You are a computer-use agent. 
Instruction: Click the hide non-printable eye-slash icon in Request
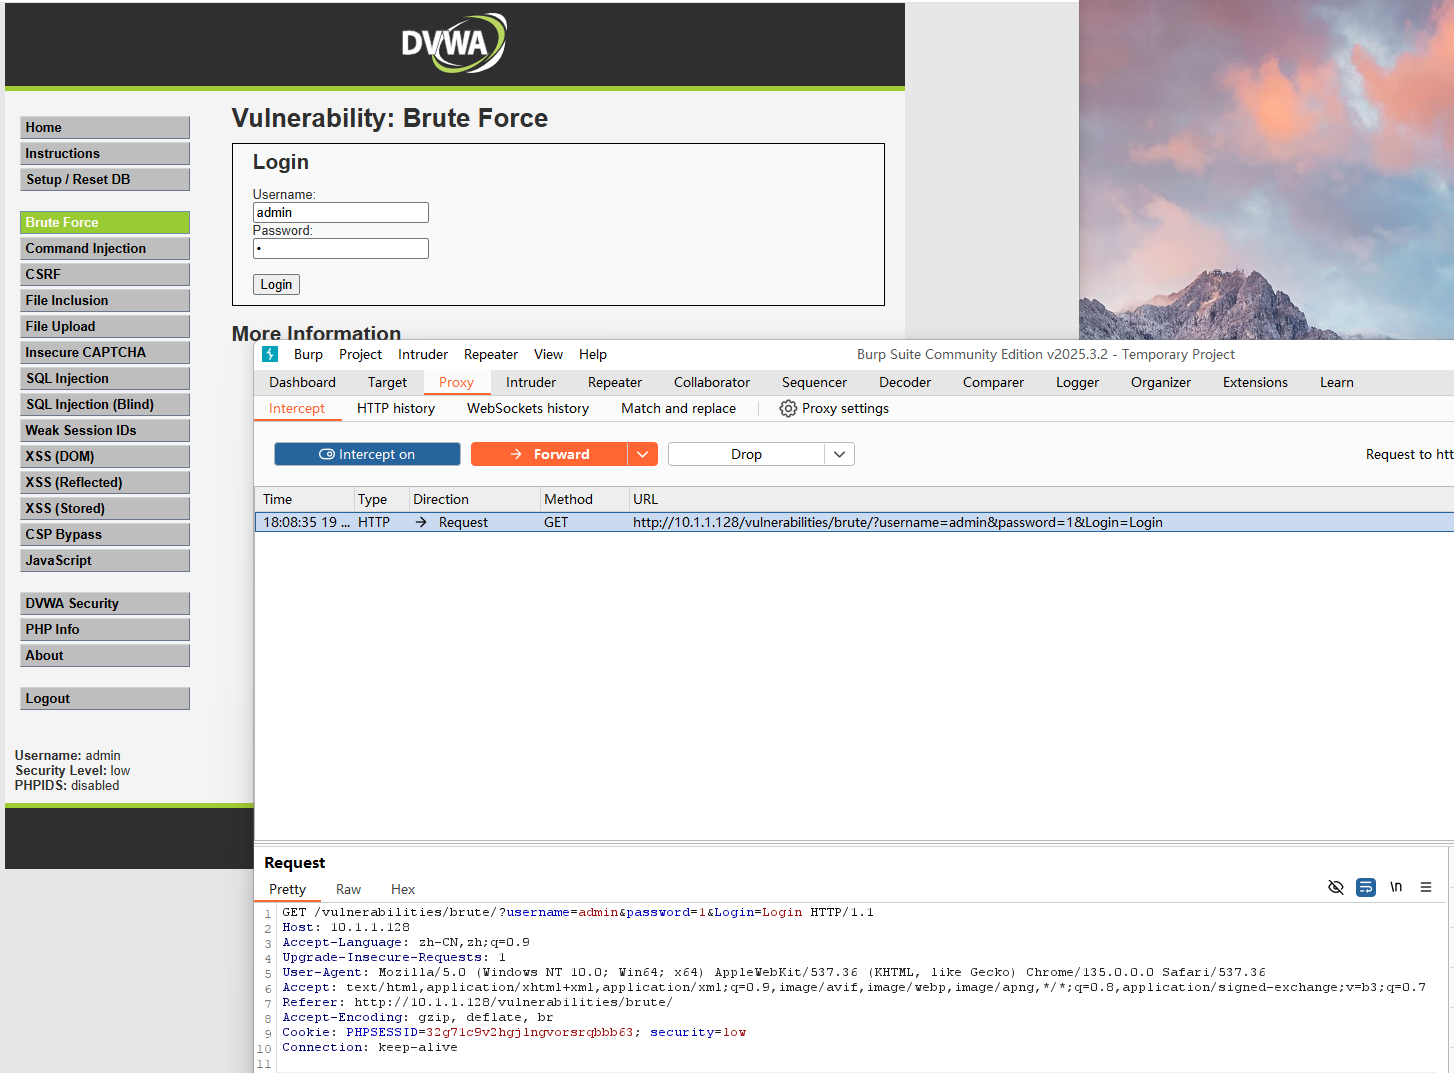(1335, 887)
